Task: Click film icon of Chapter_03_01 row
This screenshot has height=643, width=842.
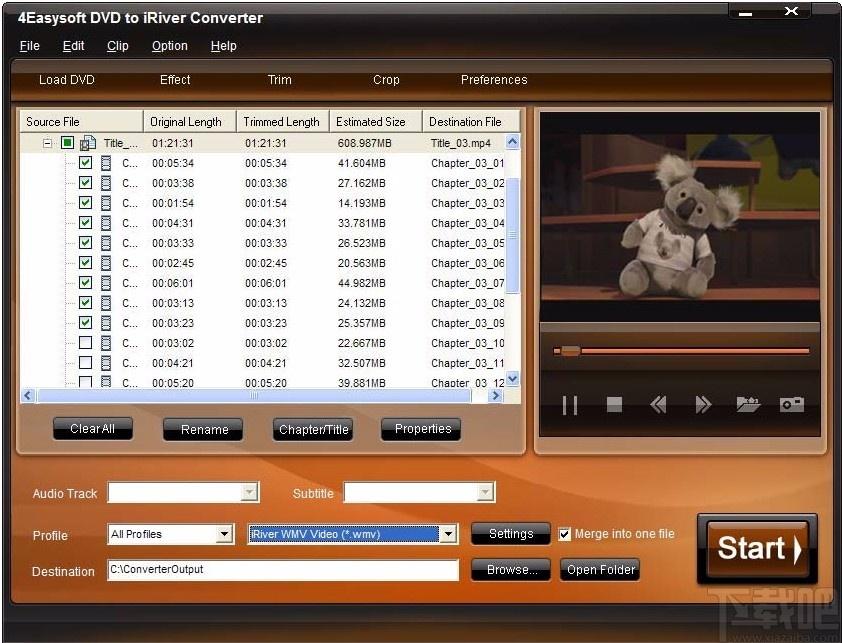Action: [x=106, y=163]
